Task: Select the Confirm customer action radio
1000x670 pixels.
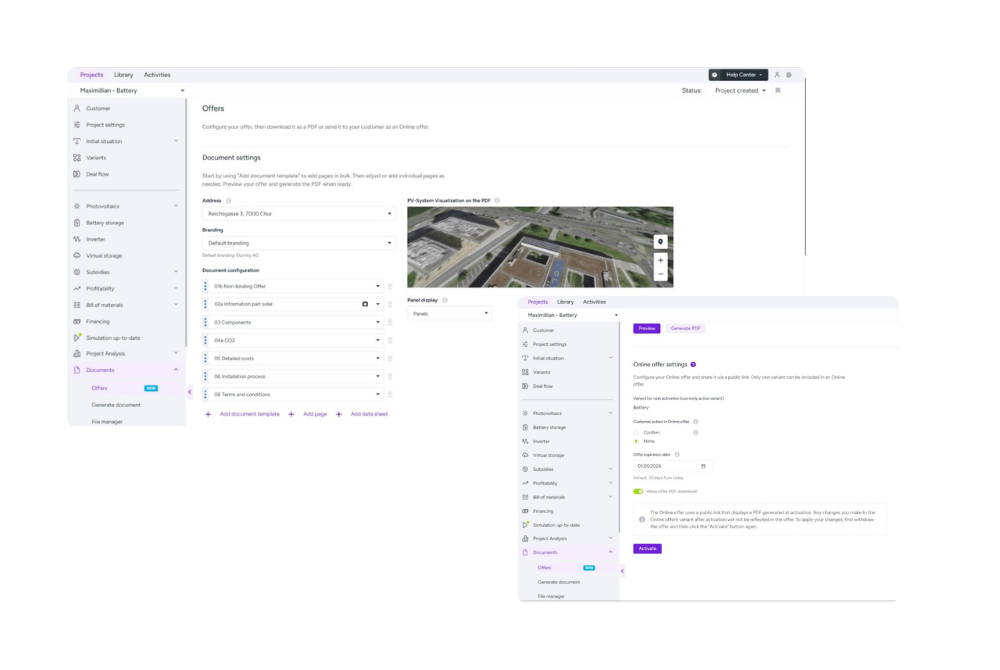Action: click(x=636, y=432)
